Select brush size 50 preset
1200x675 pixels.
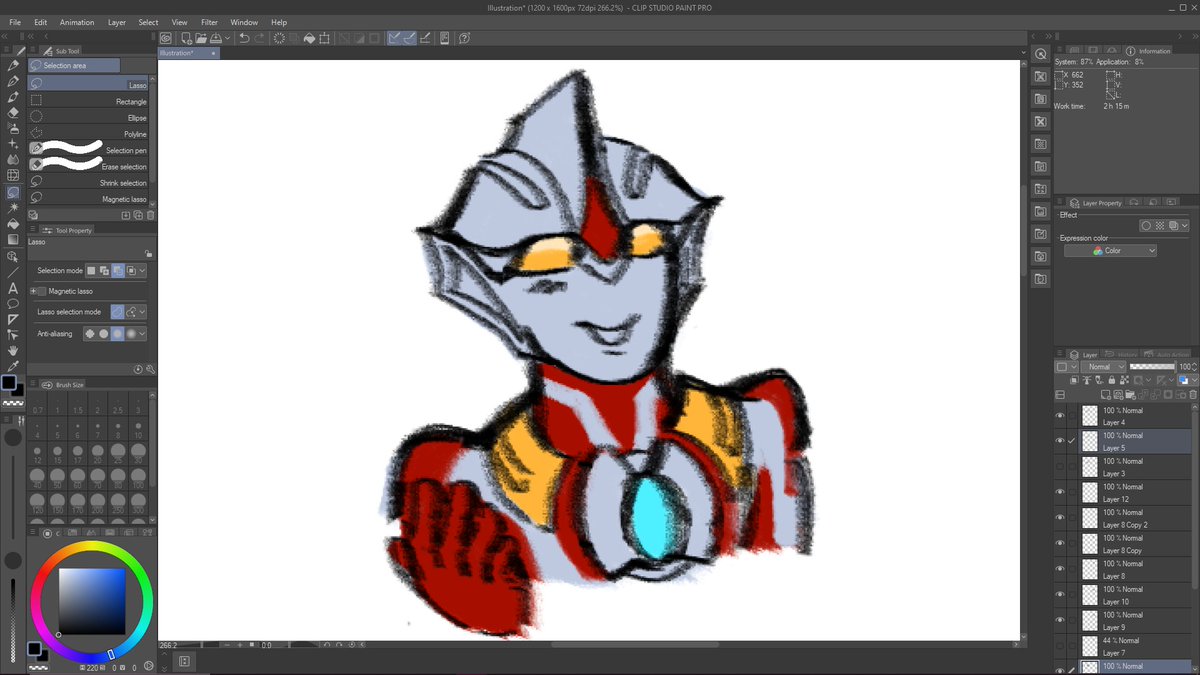coord(56,476)
